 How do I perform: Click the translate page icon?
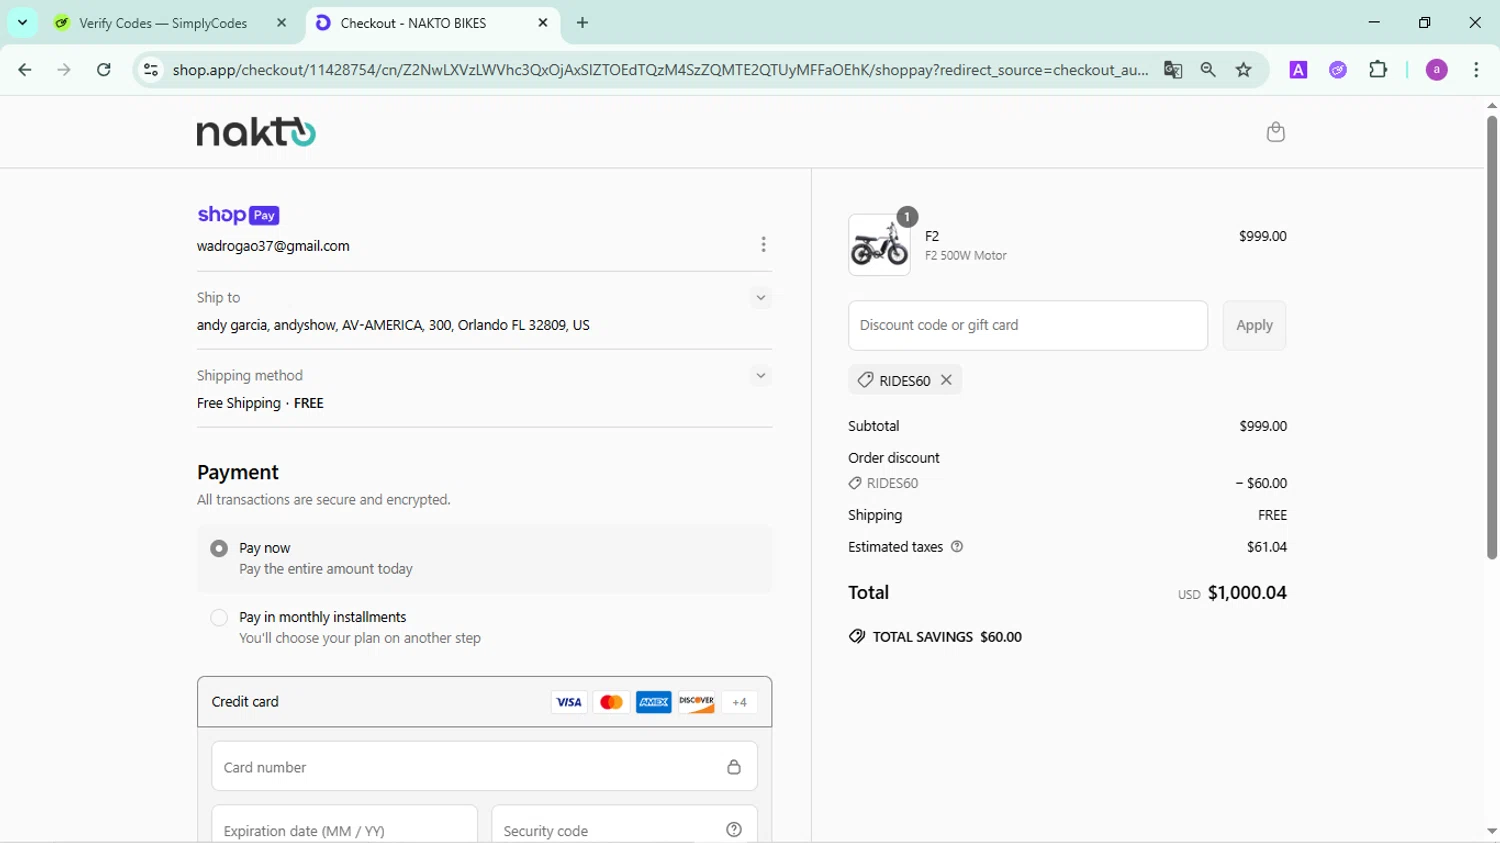[x=1173, y=70]
